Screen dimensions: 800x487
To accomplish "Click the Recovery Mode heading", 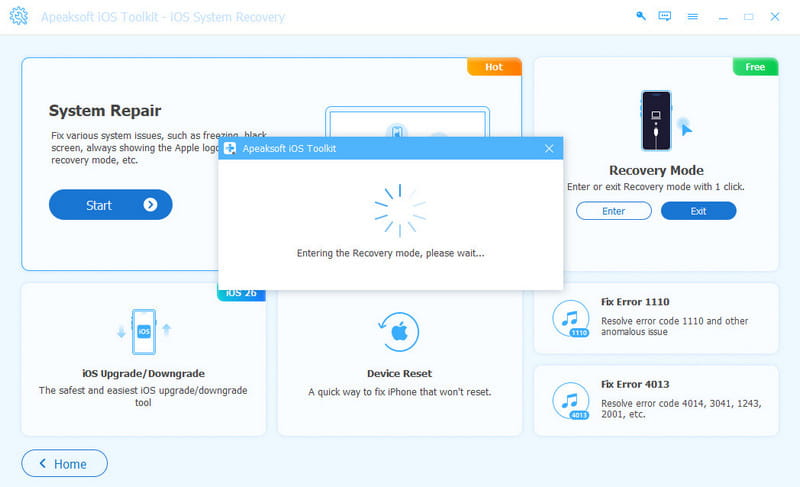I will 656,170.
